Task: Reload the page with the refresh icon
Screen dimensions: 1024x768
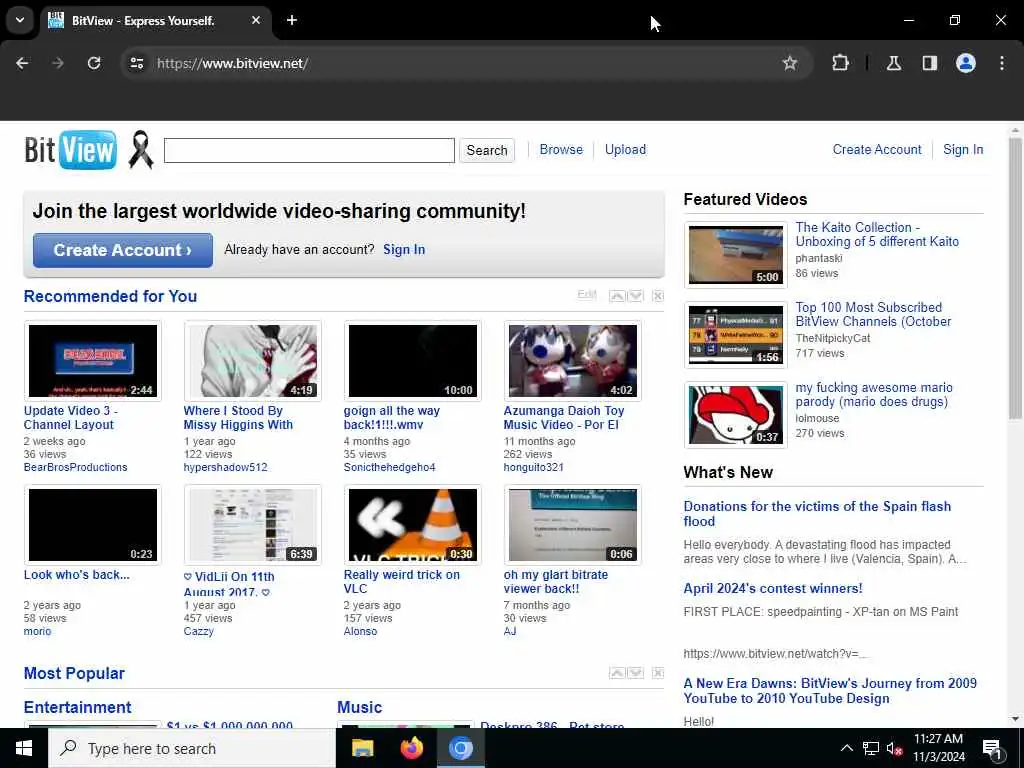Action: pyautogui.click(x=94, y=63)
